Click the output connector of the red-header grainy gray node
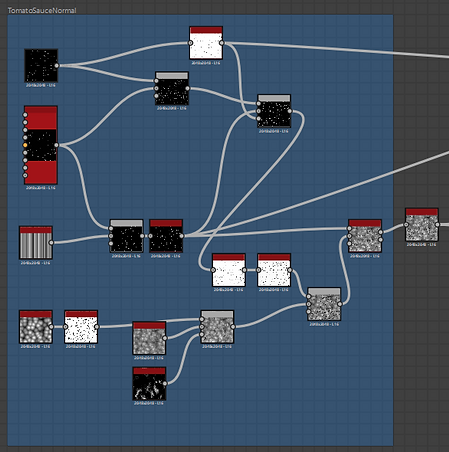The width and height of the screenshot is (449, 452). [x=165, y=338]
